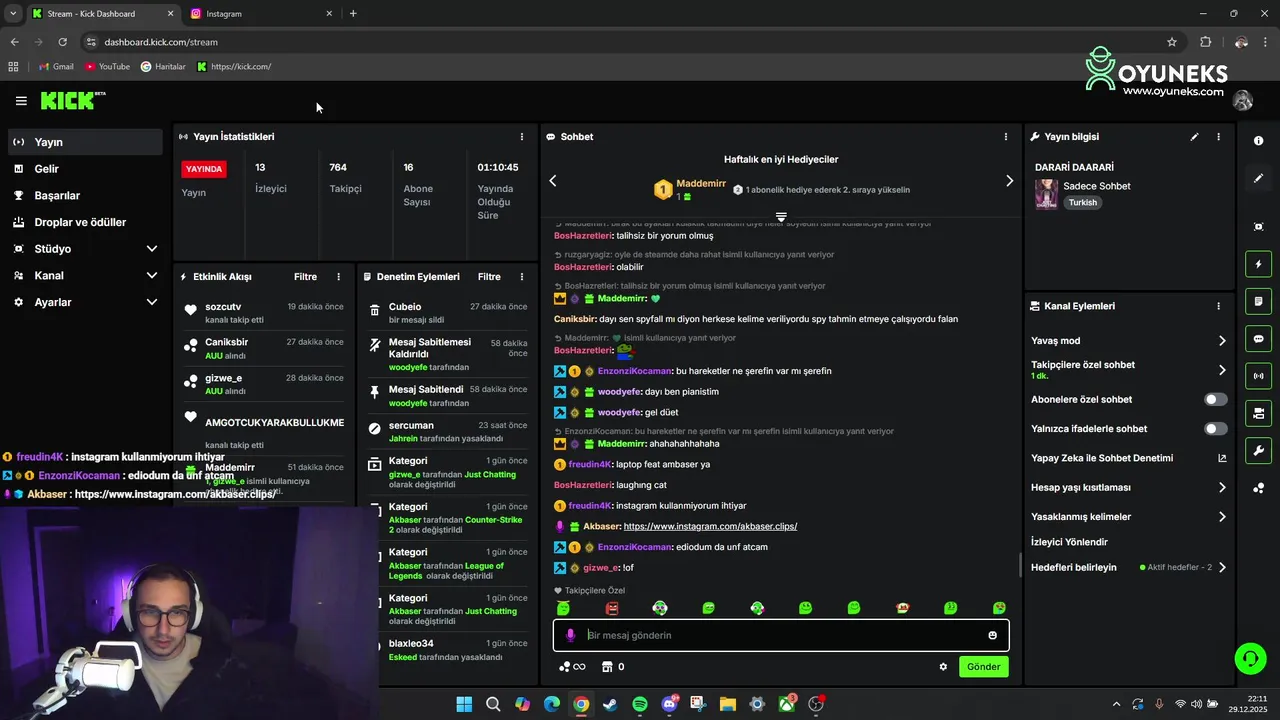Open the YouTube bookmark
The width and height of the screenshot is (1280, 720).
pos(107,67)
